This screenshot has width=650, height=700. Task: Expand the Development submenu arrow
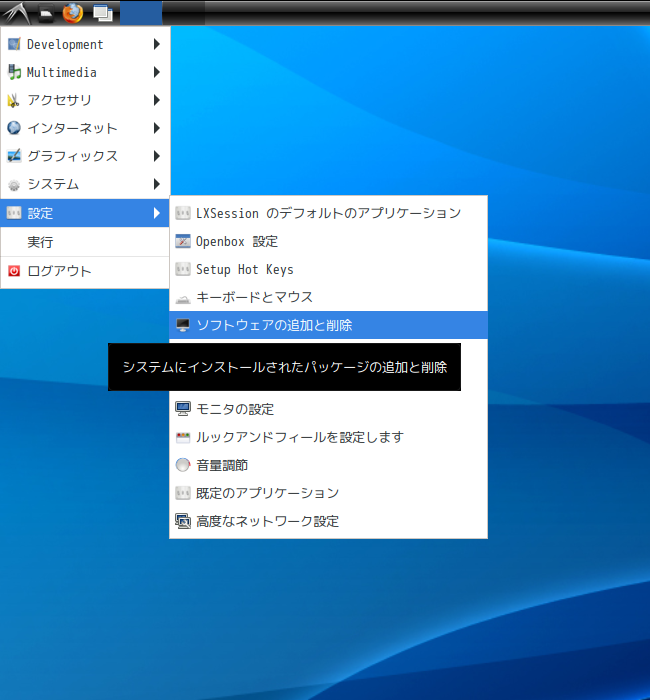[157, 44]
